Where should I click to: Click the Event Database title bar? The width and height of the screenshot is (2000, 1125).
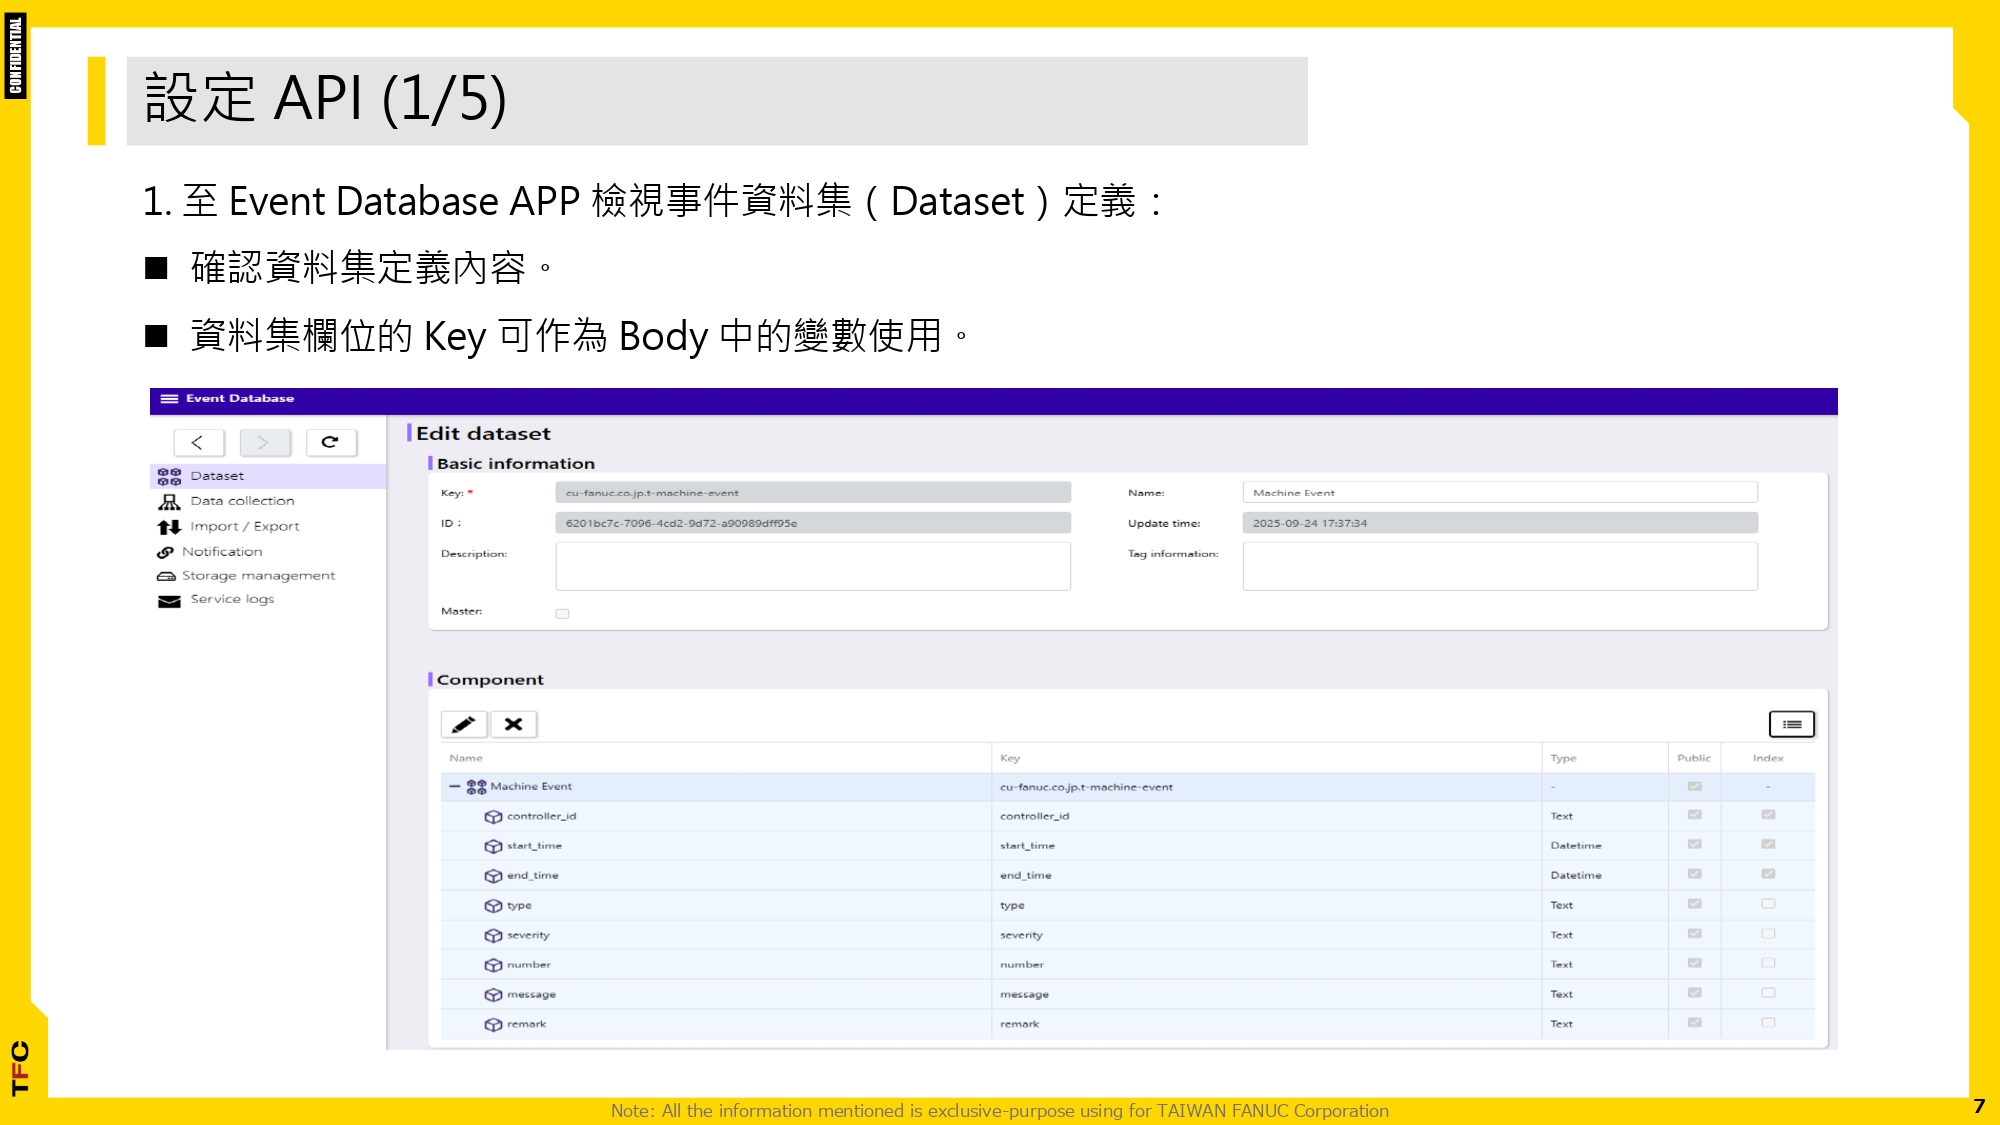[238, 399]
